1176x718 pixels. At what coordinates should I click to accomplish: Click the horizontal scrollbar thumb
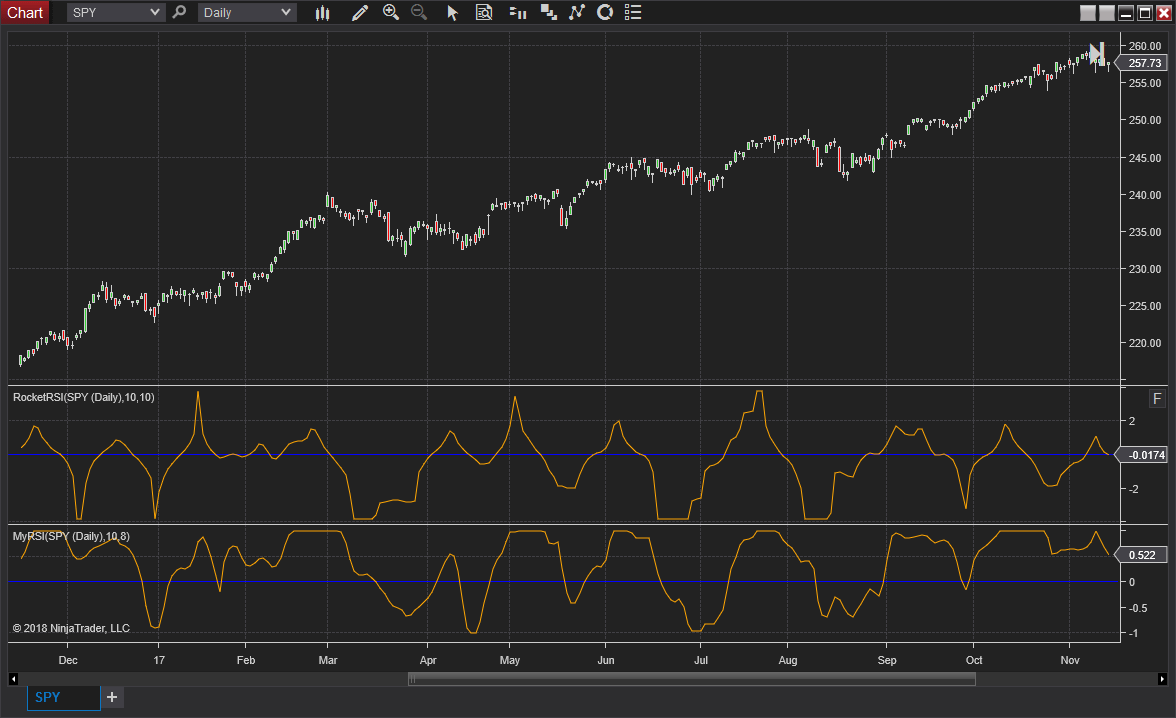(x=692, y=679)
